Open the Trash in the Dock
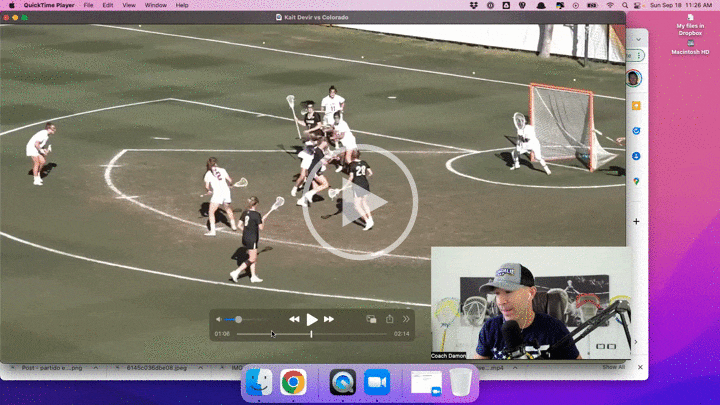Screen dimensions: 720x405 (x=460, y=382)
